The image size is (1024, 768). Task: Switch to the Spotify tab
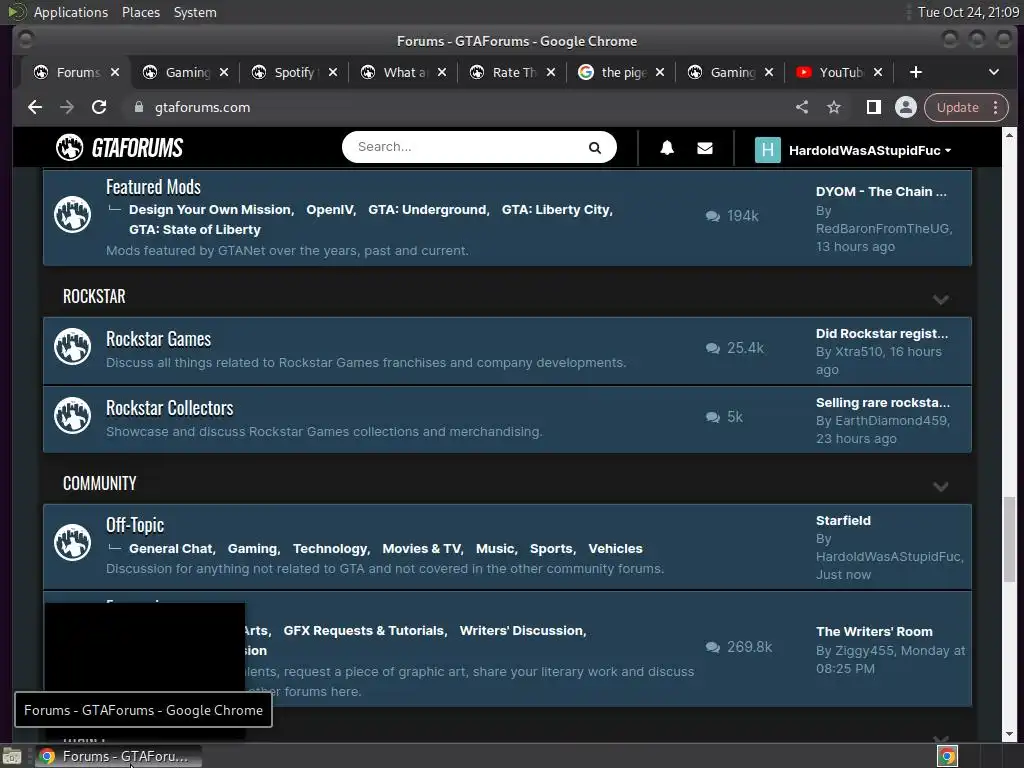293,72
